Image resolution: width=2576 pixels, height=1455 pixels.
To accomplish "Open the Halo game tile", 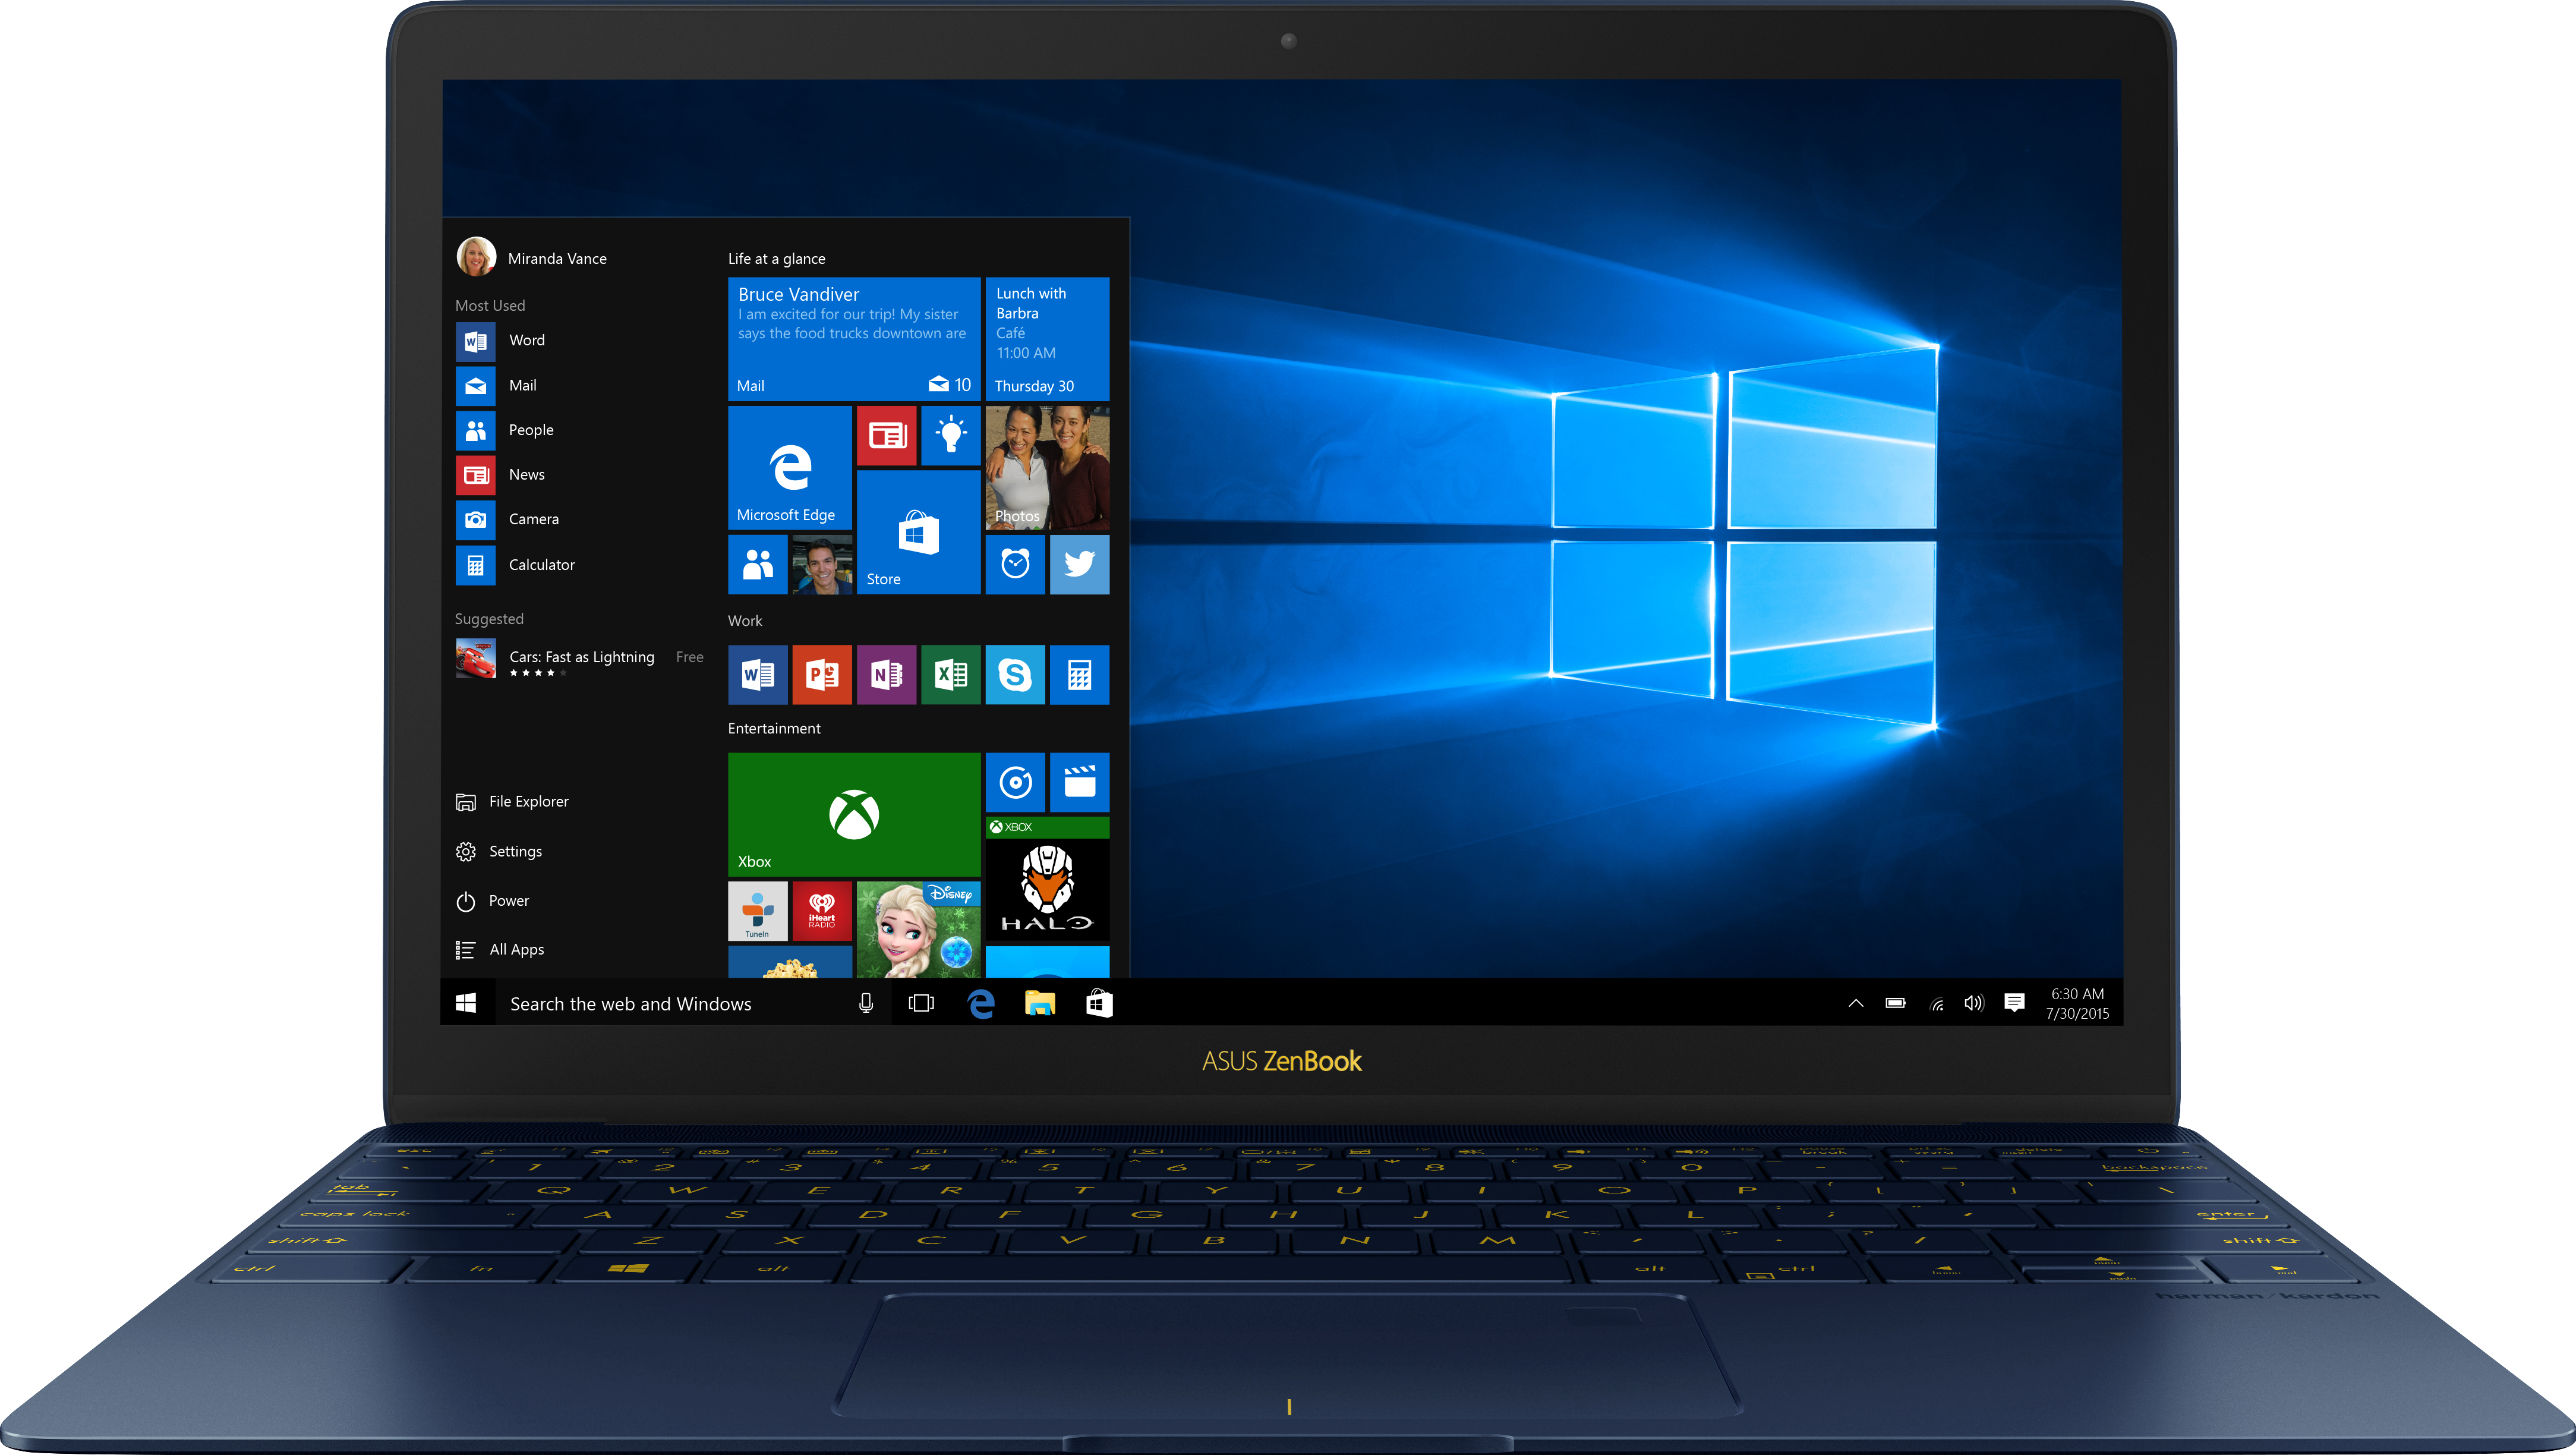I will [1047, 879].
